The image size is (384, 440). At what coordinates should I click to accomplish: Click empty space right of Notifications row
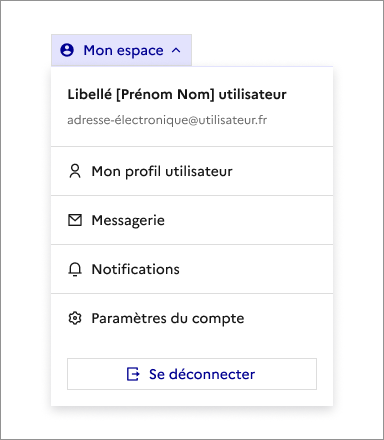(x=256, y=269)
